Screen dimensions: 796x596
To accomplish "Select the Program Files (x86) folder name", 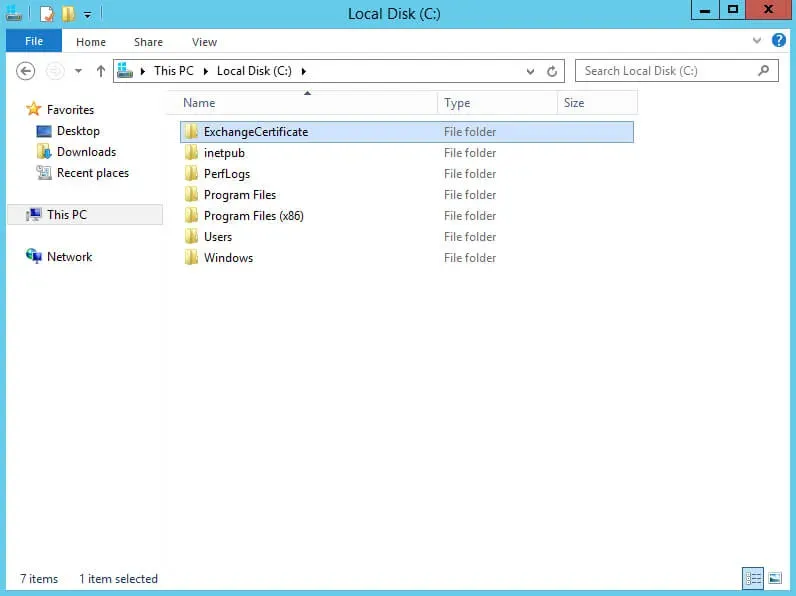I will (253, 216).
